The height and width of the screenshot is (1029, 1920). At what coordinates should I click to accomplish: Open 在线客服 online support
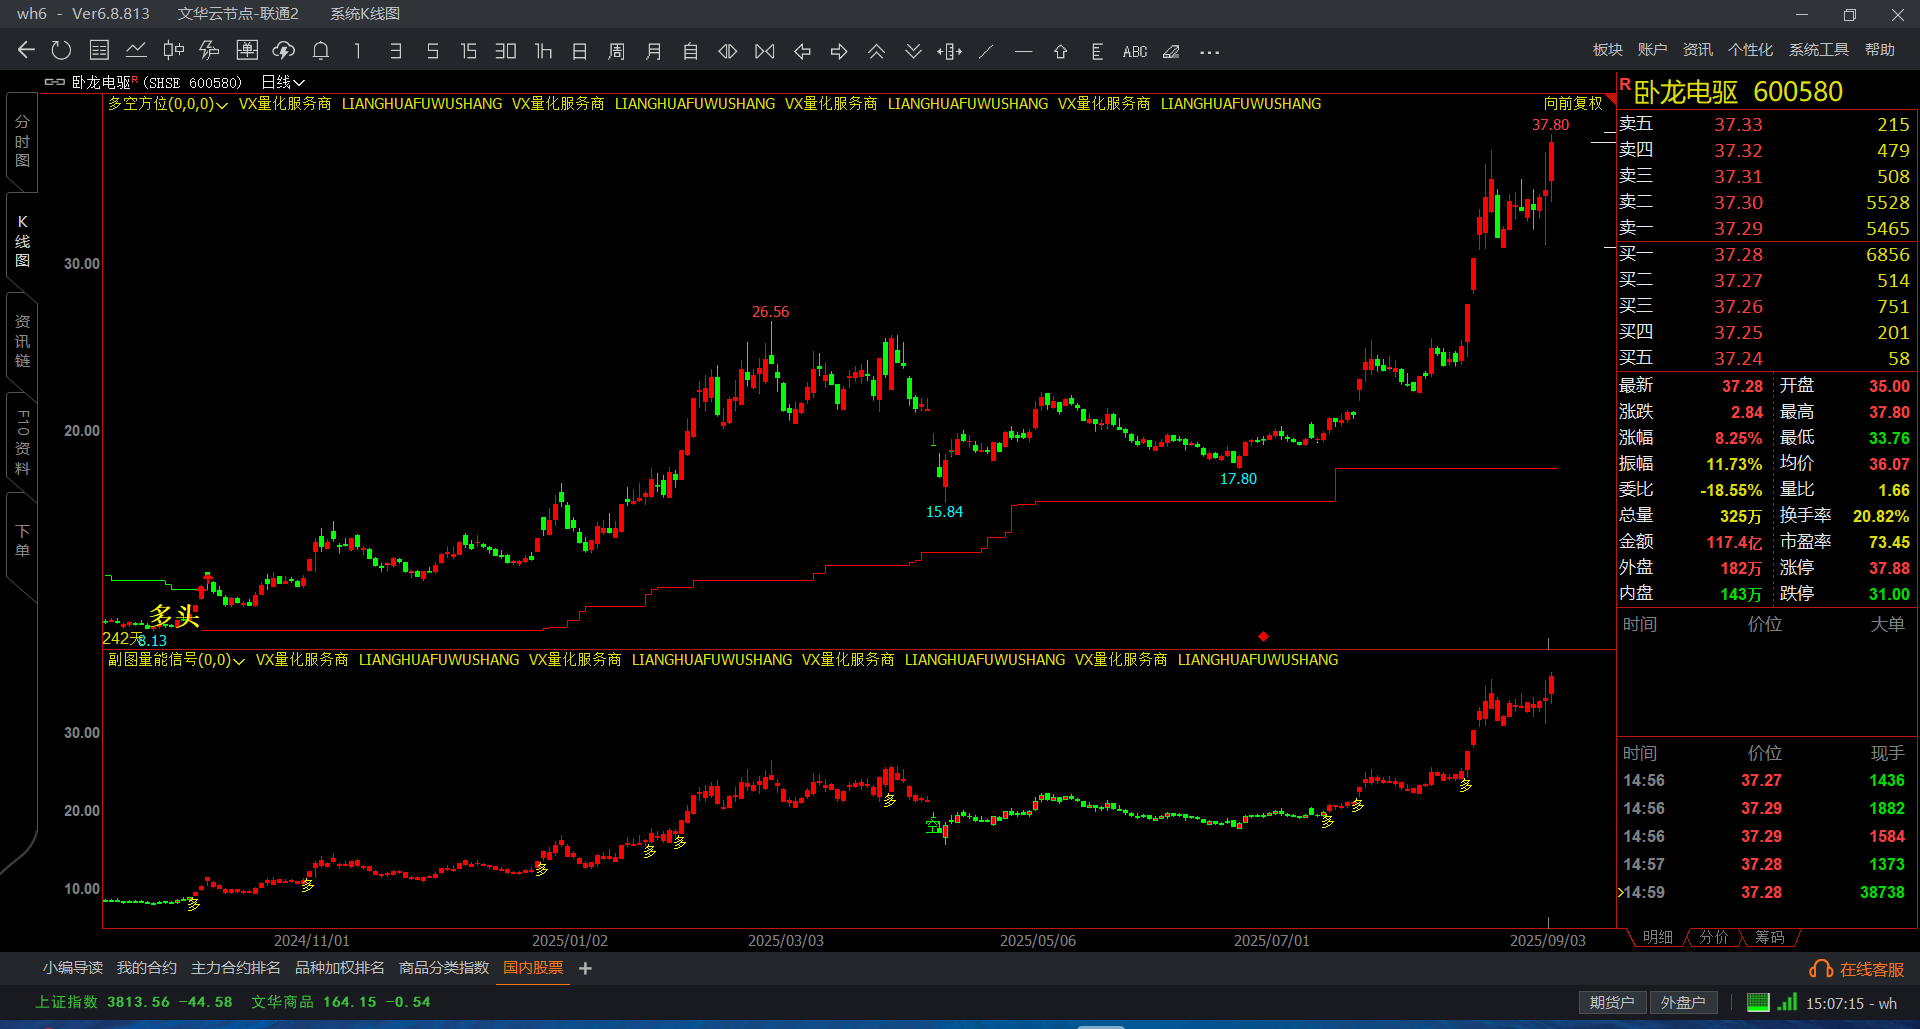pos(1857,969)
